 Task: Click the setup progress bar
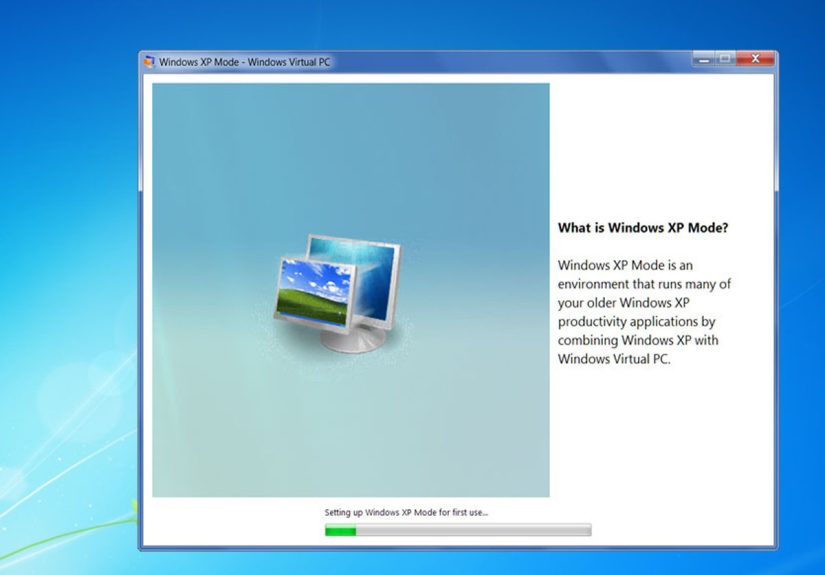coord(458,530)
